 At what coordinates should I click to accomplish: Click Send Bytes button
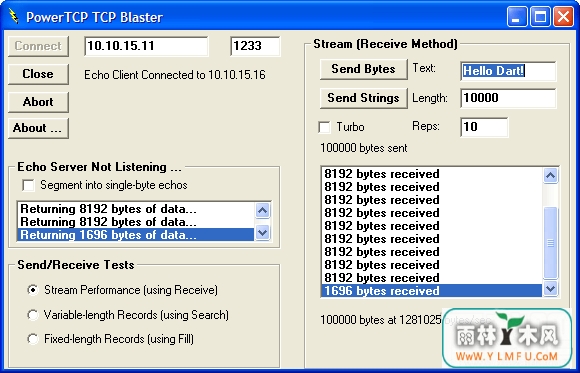(x=364, y=69)
